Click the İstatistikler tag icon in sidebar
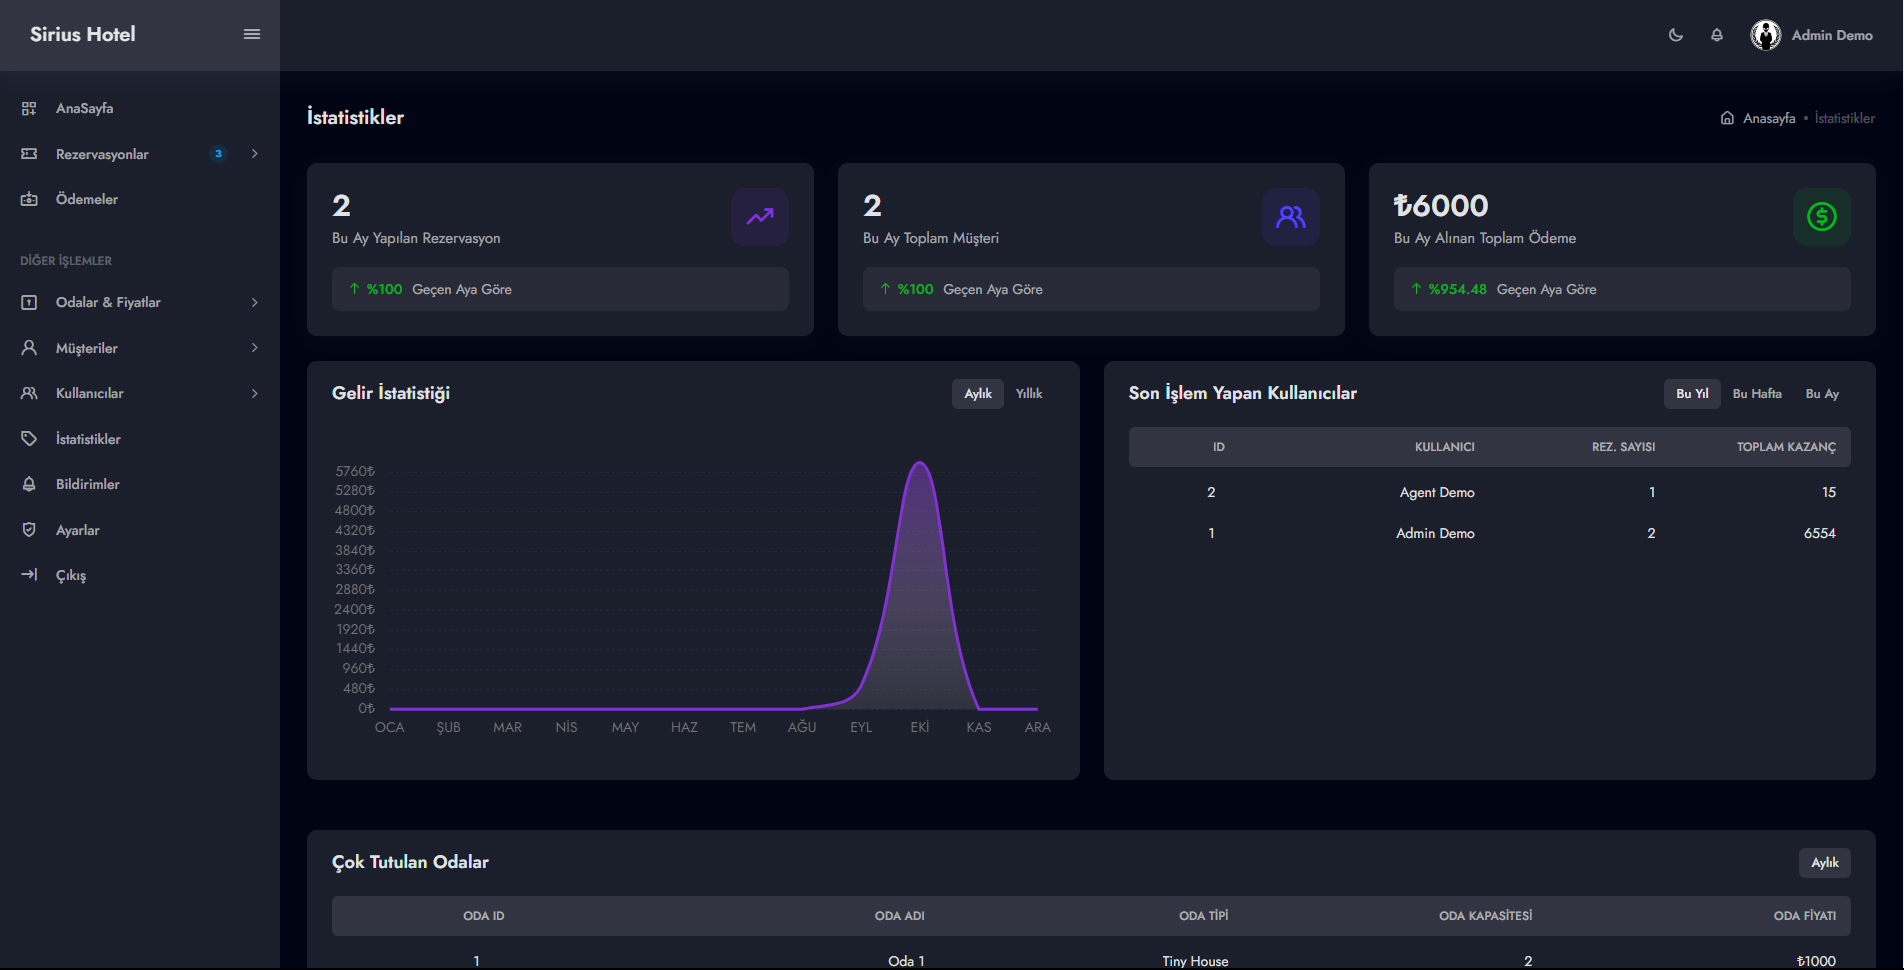 click(29, 439)
